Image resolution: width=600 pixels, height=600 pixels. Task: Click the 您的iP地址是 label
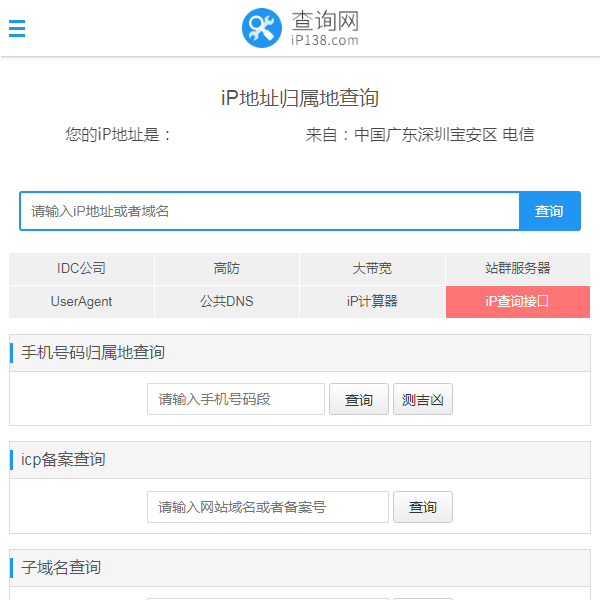pyautogui.click(x=118, y=135)
